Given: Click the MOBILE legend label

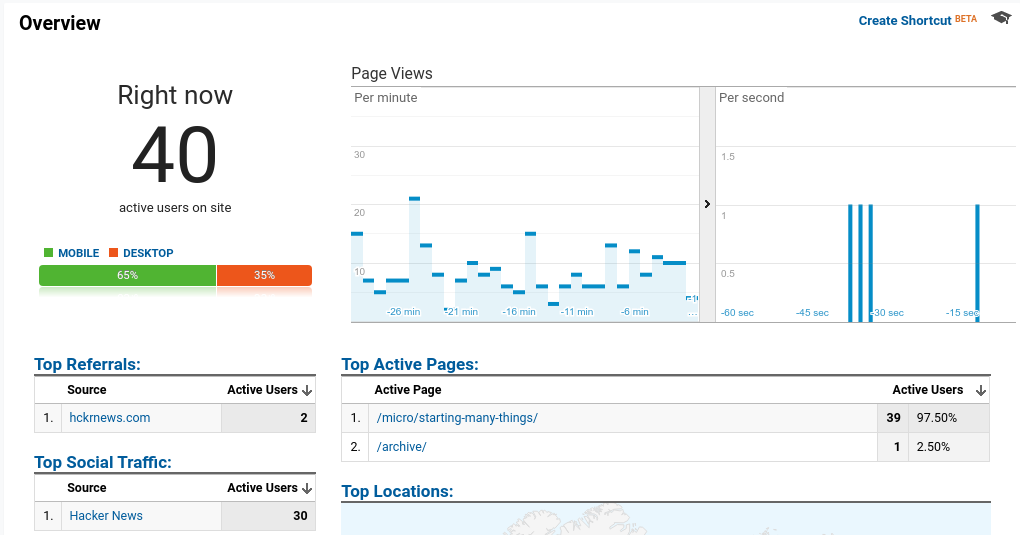Looking at the screenshot, I should pyautogui.click(x=79, y=253).
